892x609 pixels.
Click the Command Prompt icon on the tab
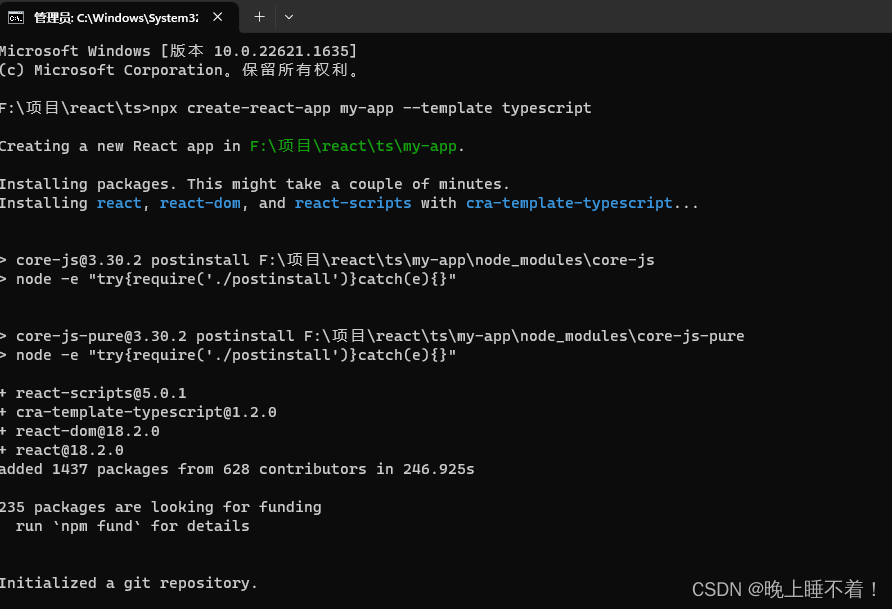[x=14, y=17]
